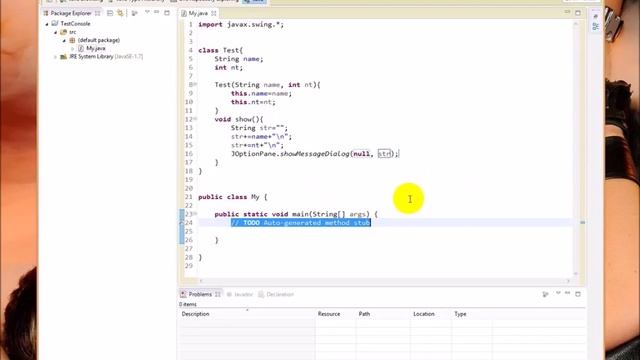The image size is (640, 360).
Task: Minimize the Problems view
Action: tap(567, 293)
